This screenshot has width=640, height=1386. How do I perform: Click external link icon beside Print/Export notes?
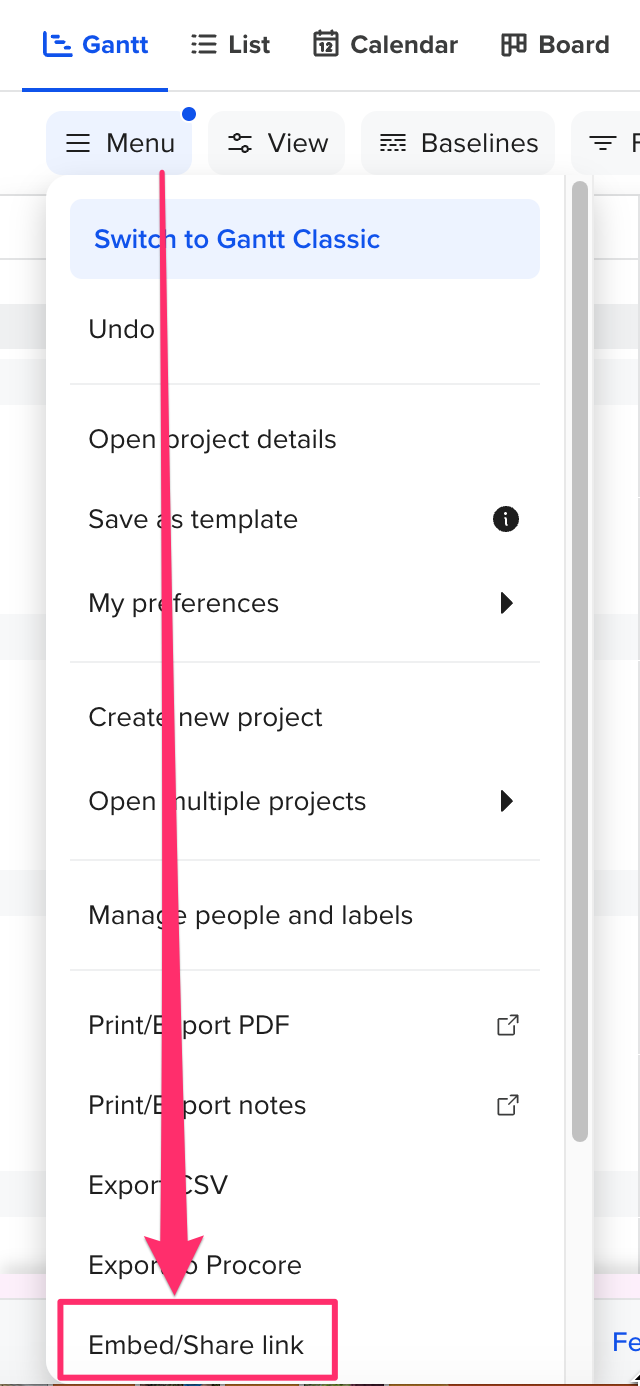[508, 1105]
